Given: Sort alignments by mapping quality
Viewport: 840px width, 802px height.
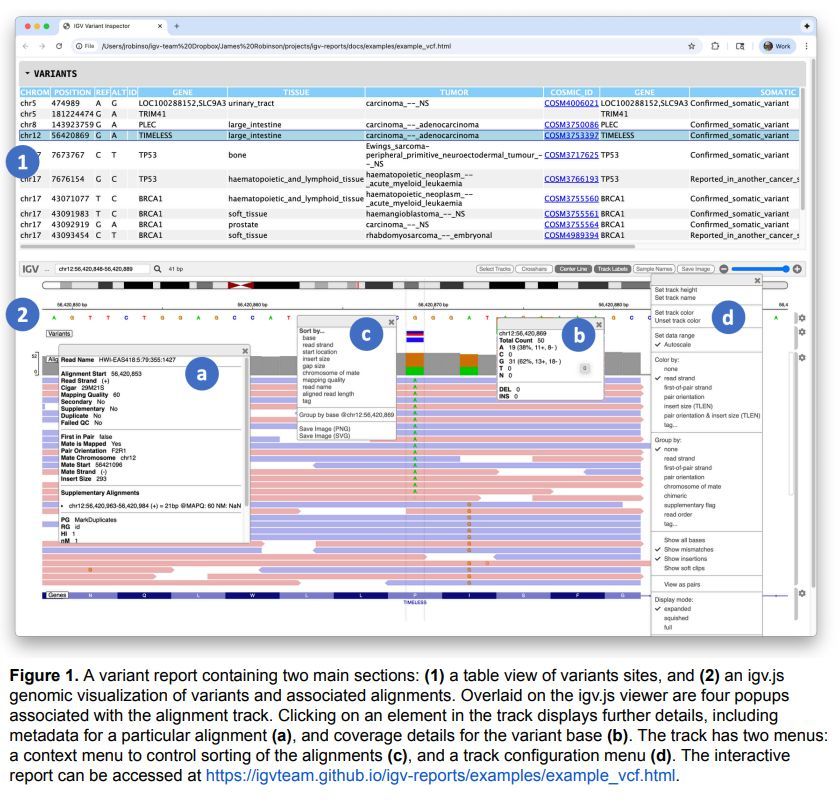Looking at the screenshot, I should click(324, 380).
